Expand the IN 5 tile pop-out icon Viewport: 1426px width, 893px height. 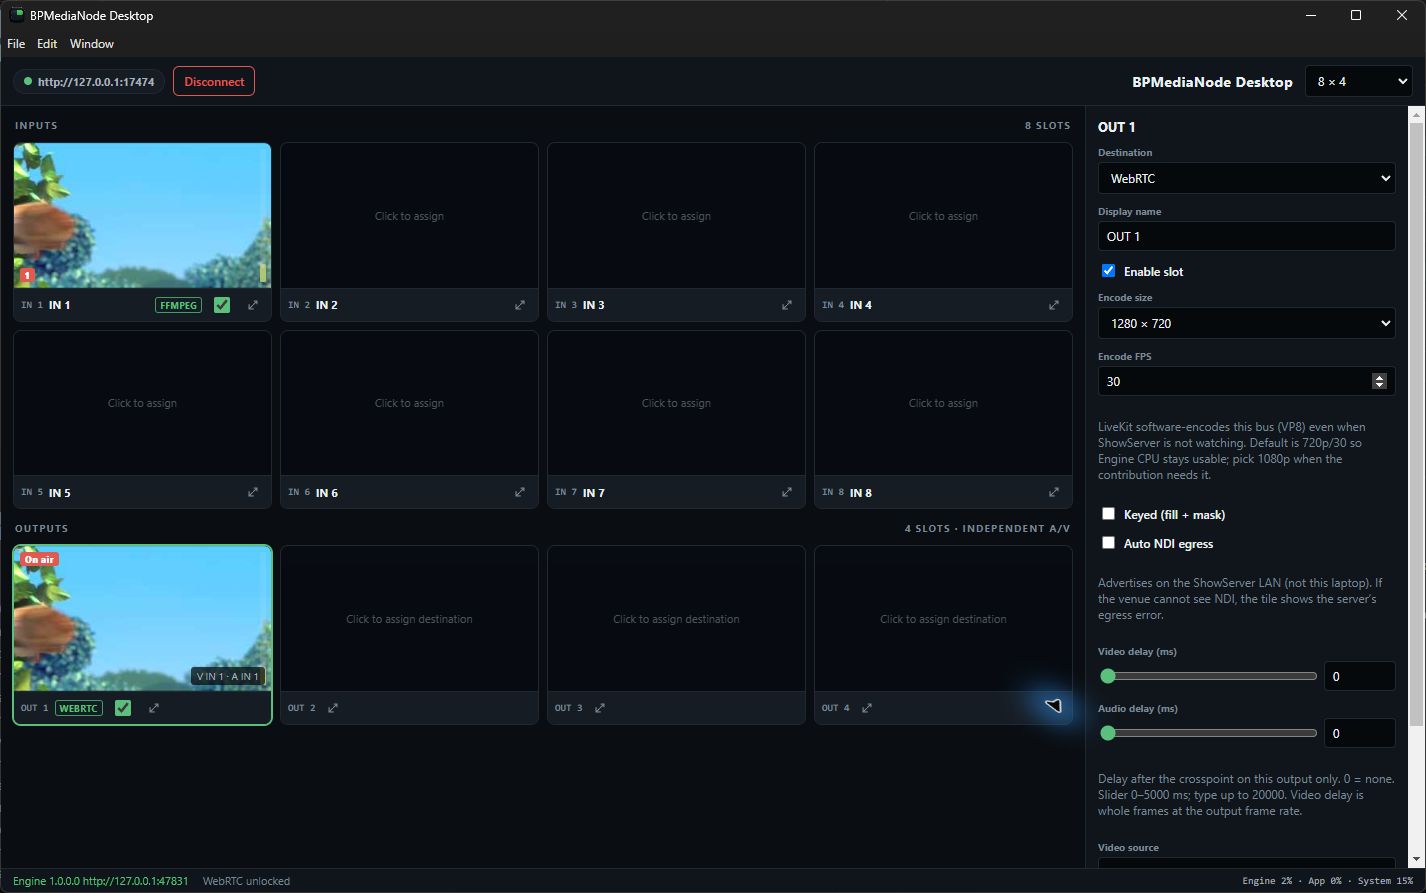coord(253,492)
